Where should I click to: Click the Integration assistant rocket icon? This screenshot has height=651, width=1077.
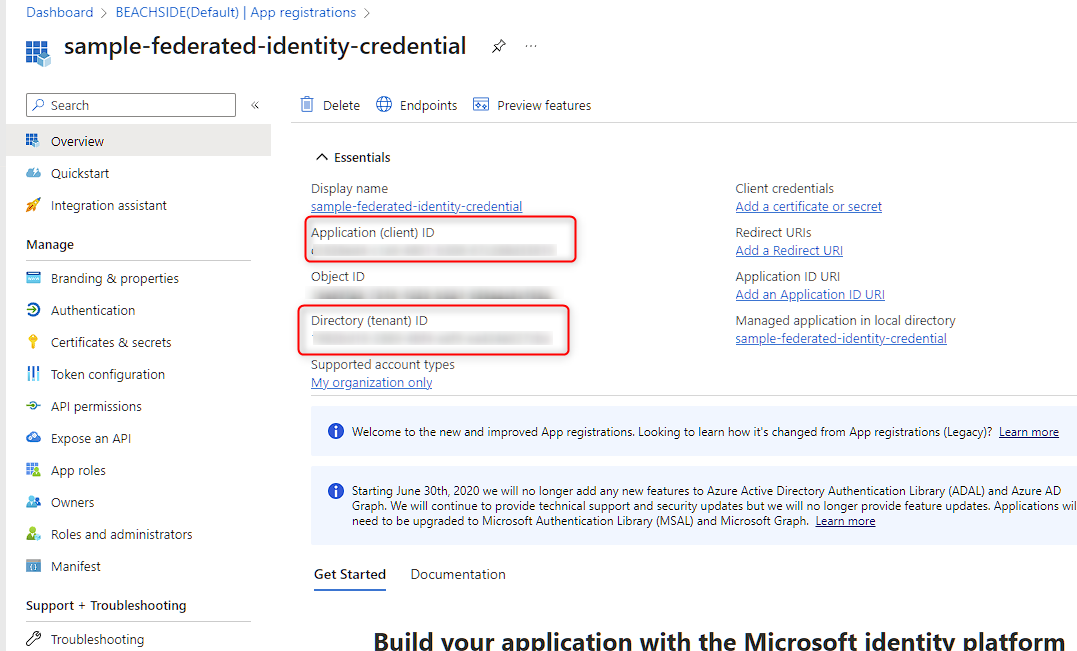(33, 205)
